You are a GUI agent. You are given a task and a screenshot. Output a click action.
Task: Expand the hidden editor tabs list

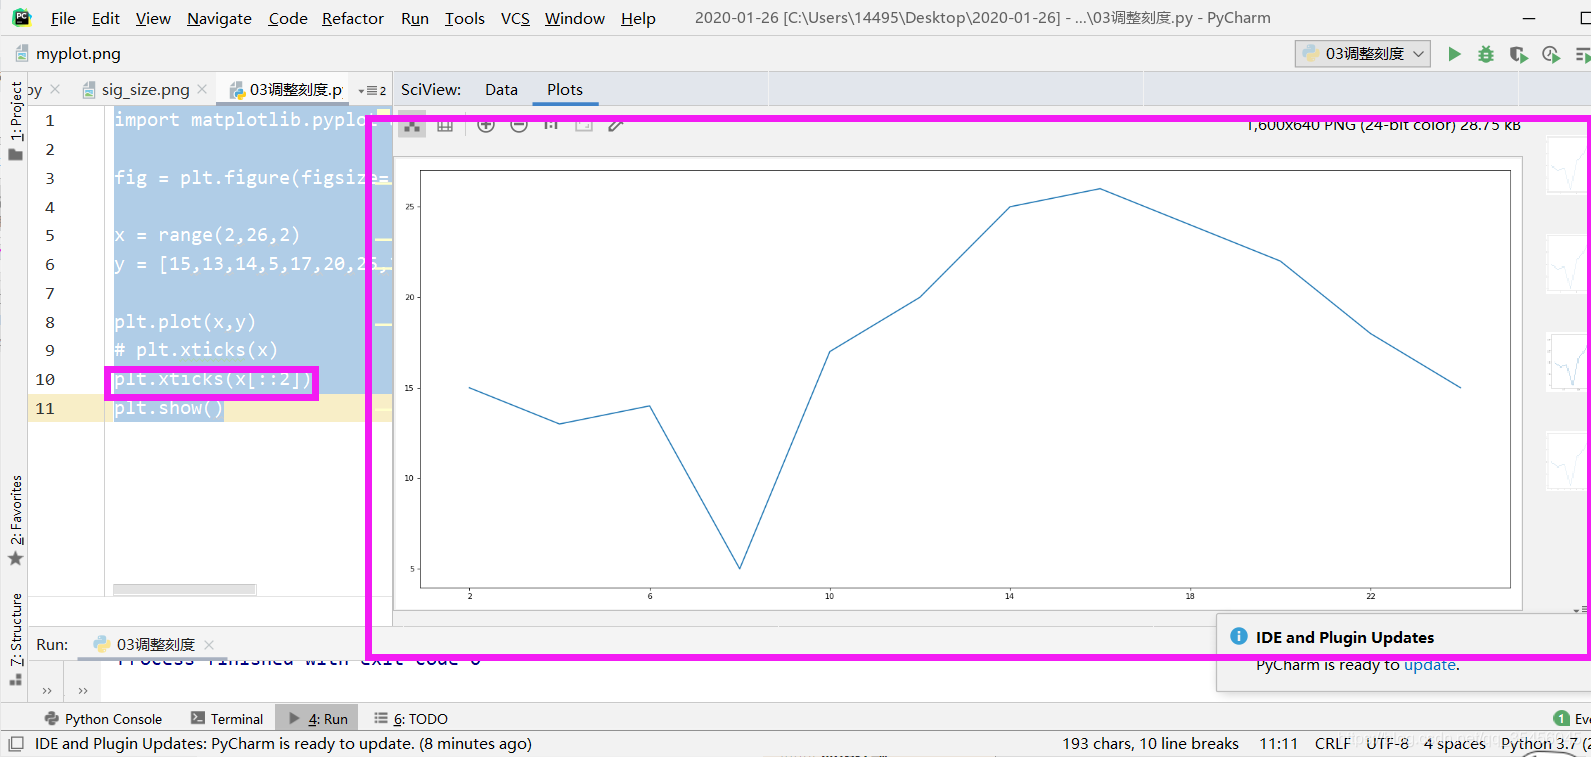[372, 90]
